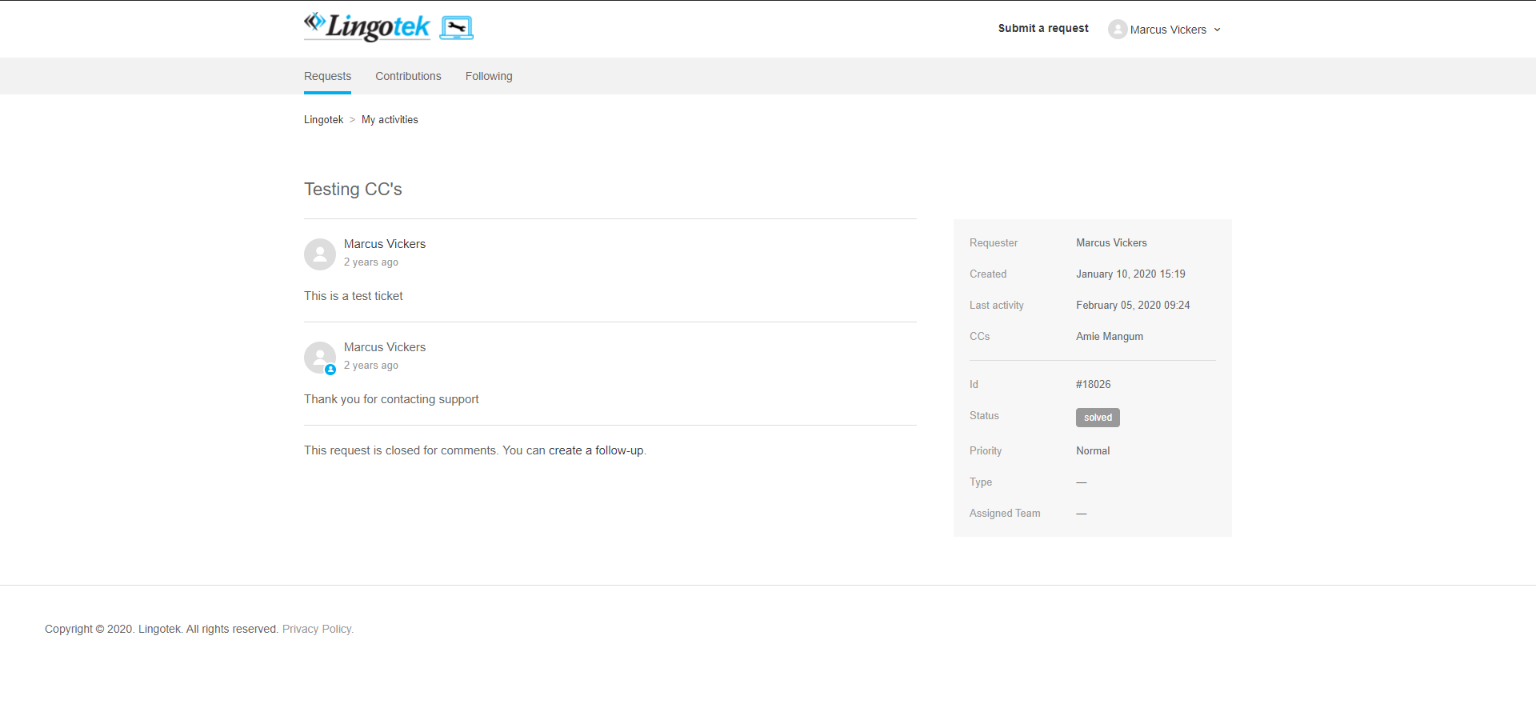Viewport: 1536px width, 721px height.
Task: Click the user avatar in top header
Action: [1117, 30]
